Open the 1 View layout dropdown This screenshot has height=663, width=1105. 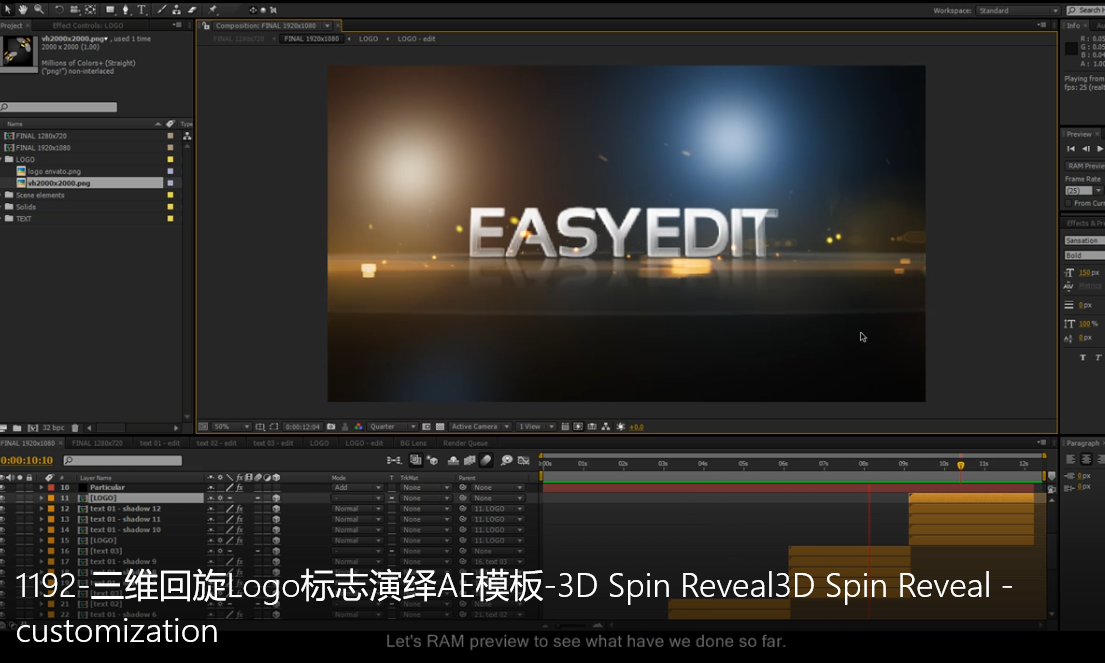tap(536, 426)
